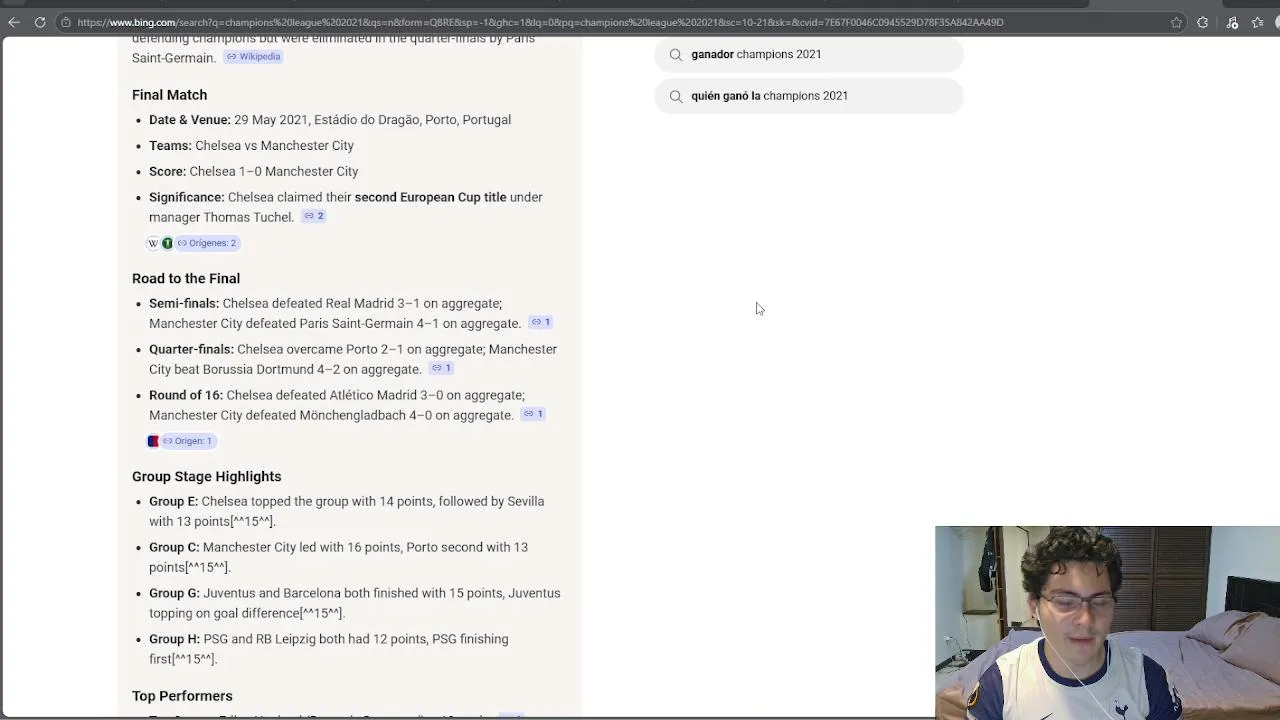Click the 'Group G:' Juventus and Barcelona line
Image resolution: width=1280 pixels, height=720 pixels.
tap(355, 604)
